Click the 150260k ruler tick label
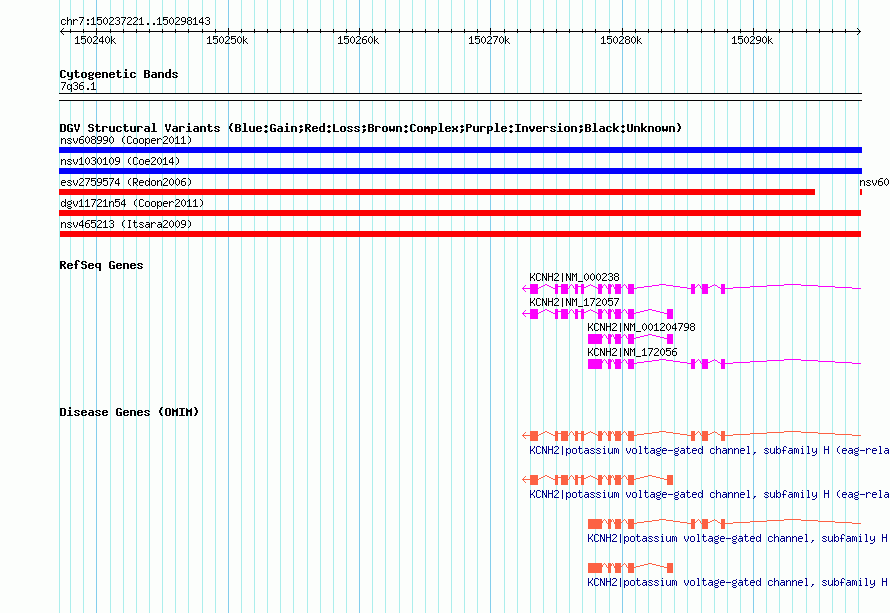The height and width of the screenshot is (613, 890). (x=358, y=40)
